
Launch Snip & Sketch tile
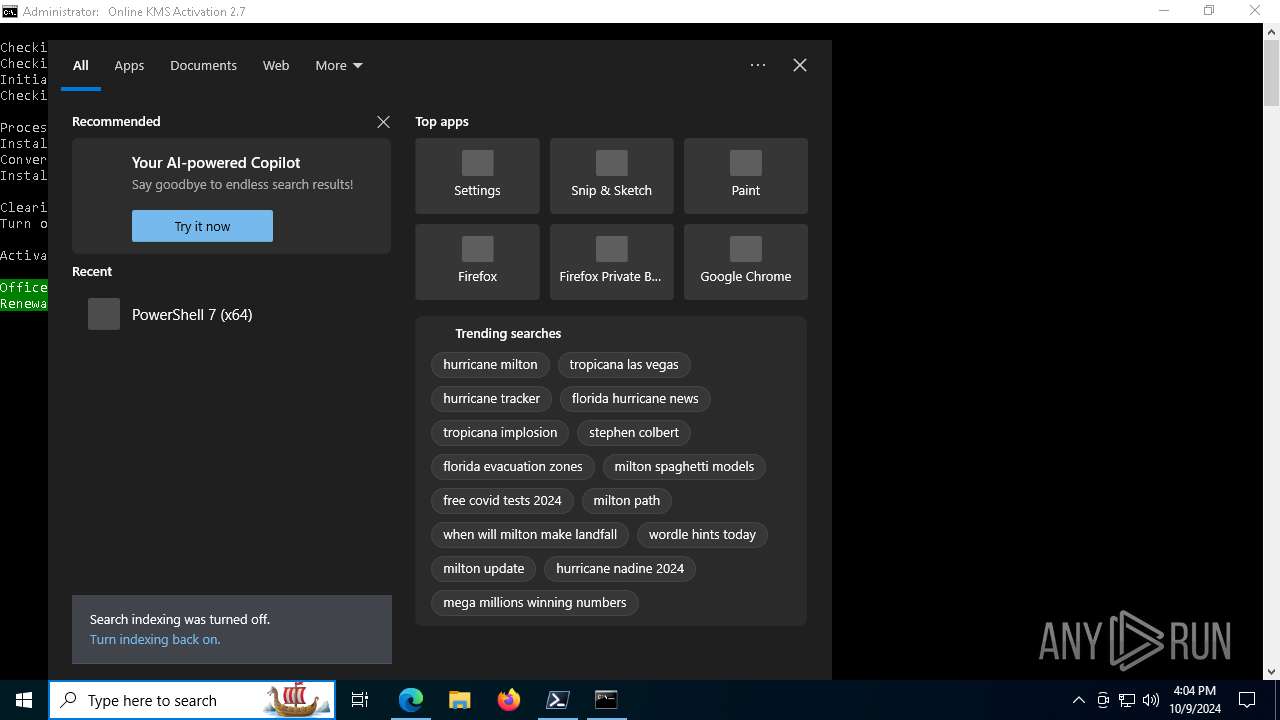(611, 176)
